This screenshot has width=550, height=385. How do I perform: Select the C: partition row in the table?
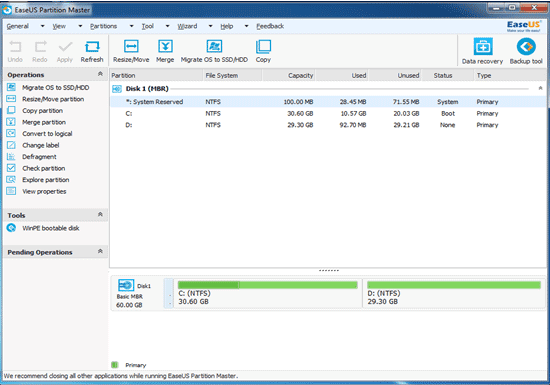coord(328,113)
